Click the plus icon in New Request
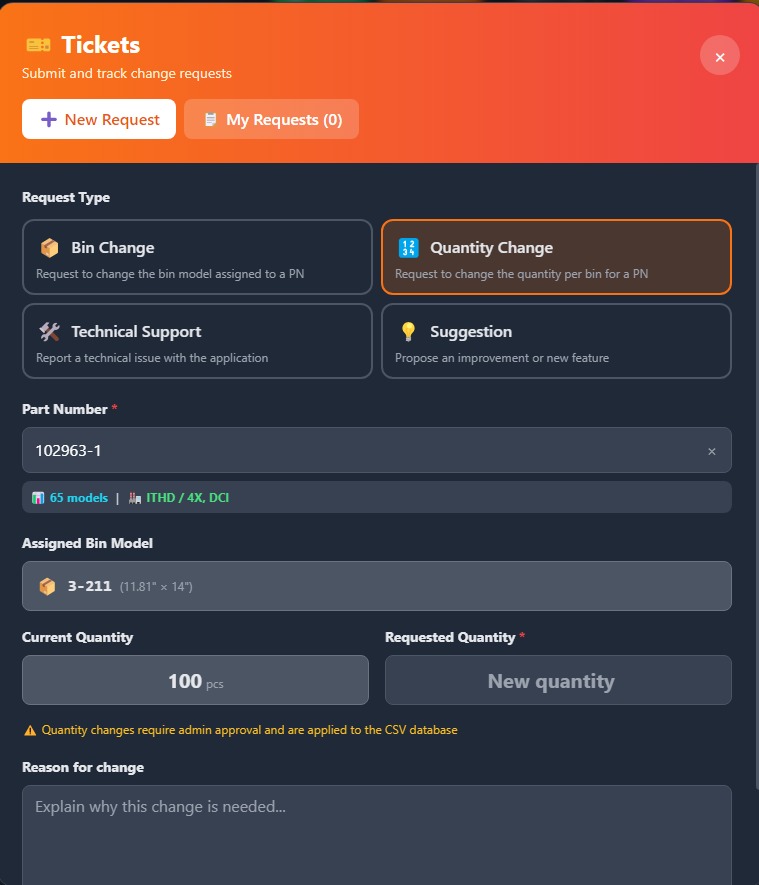 click(48, 120)
